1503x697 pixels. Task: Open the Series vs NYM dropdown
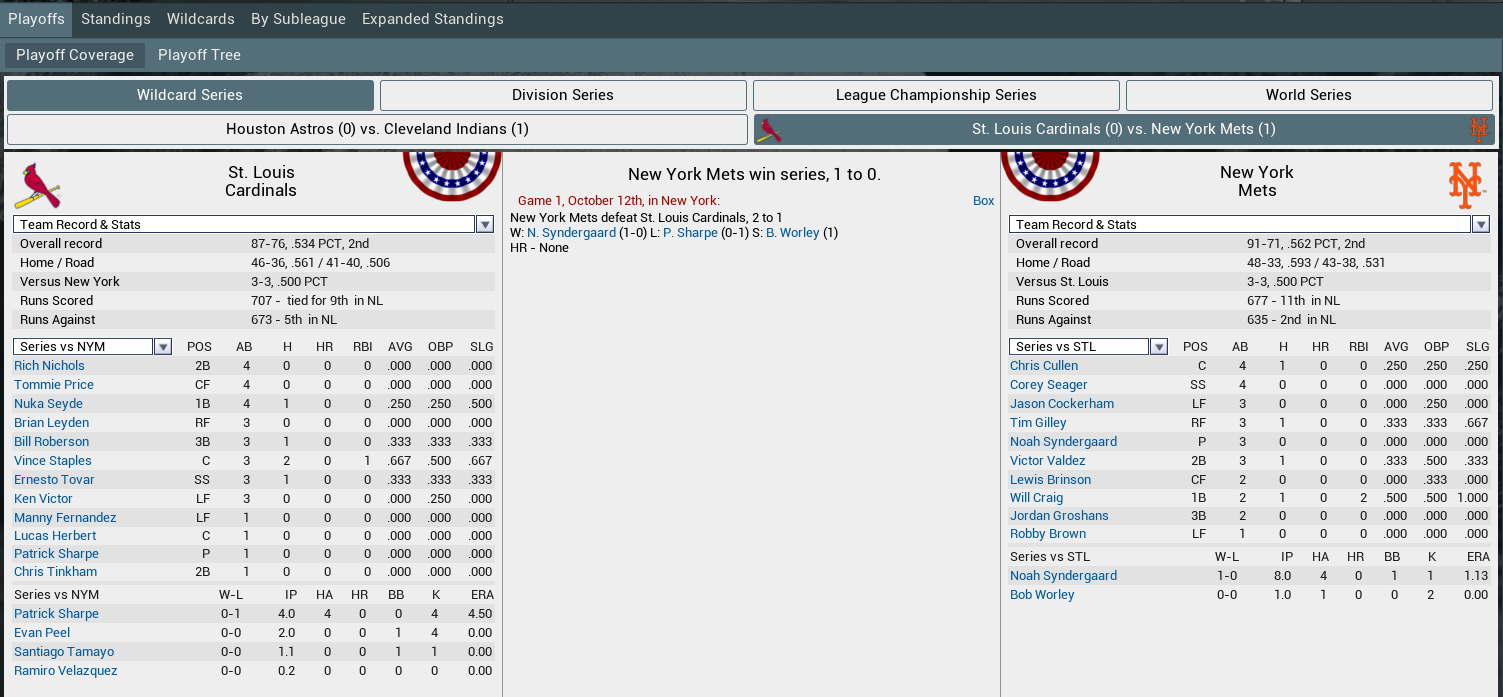click(163, 347)
